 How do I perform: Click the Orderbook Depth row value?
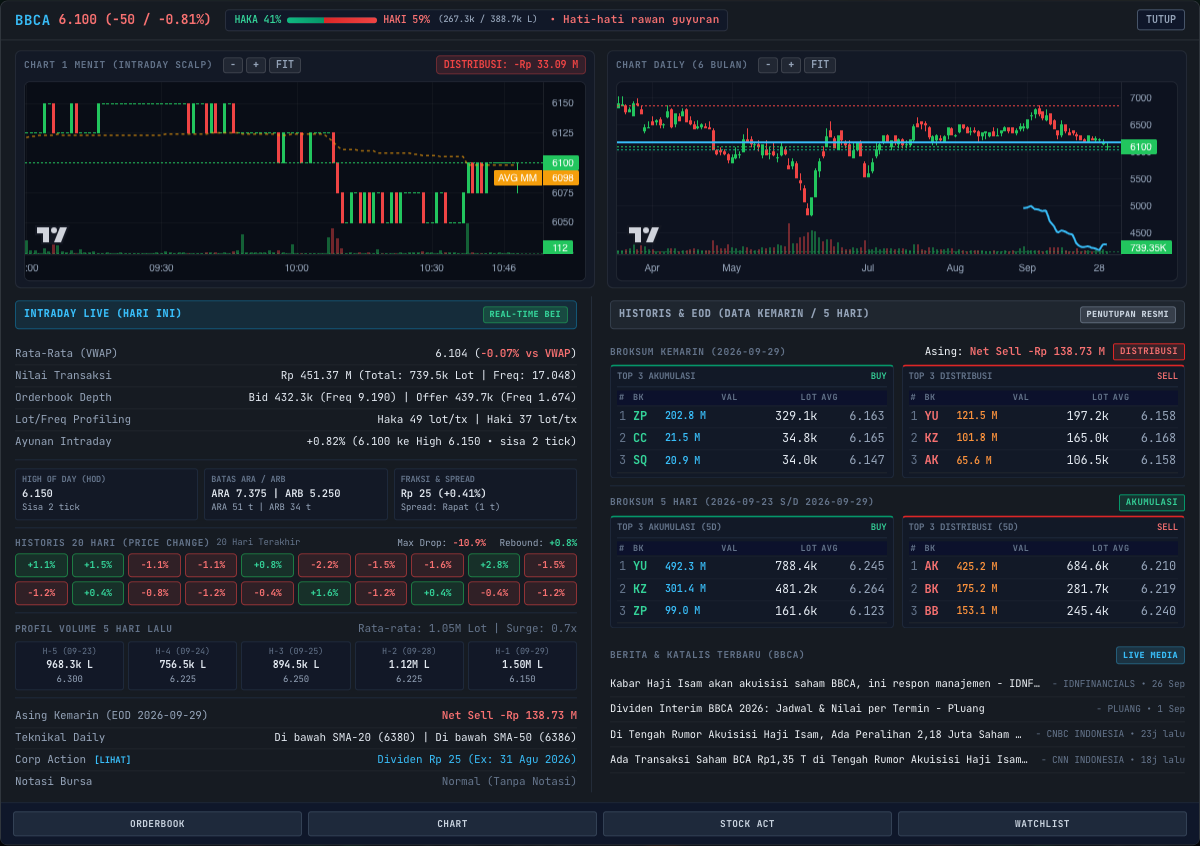(413, 397)
